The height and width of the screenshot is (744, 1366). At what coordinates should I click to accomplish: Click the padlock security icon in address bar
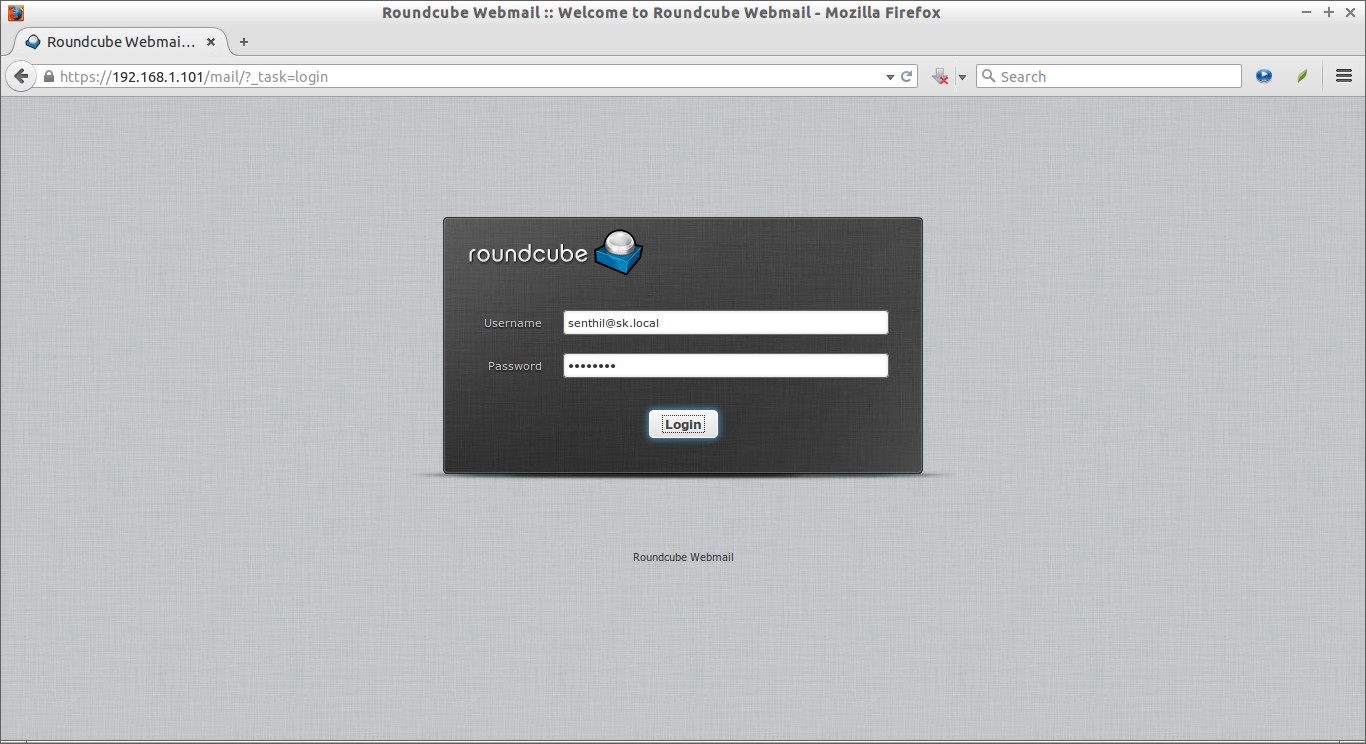click(x=48, y=76)
